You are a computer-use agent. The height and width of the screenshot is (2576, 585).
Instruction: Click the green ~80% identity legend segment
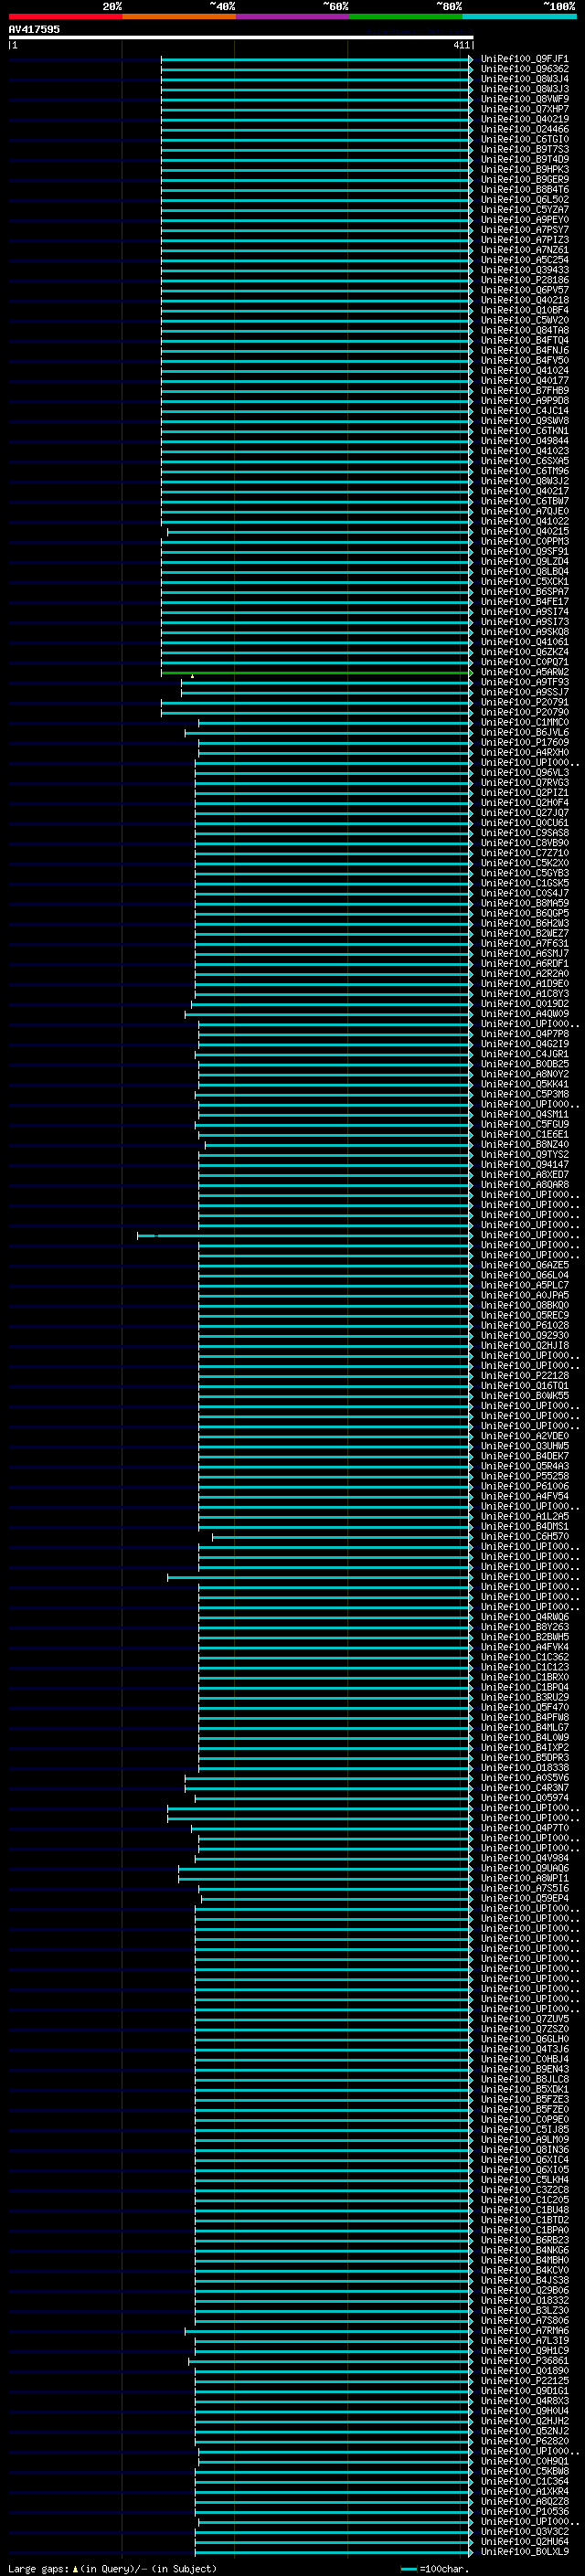tap(406, 16)
